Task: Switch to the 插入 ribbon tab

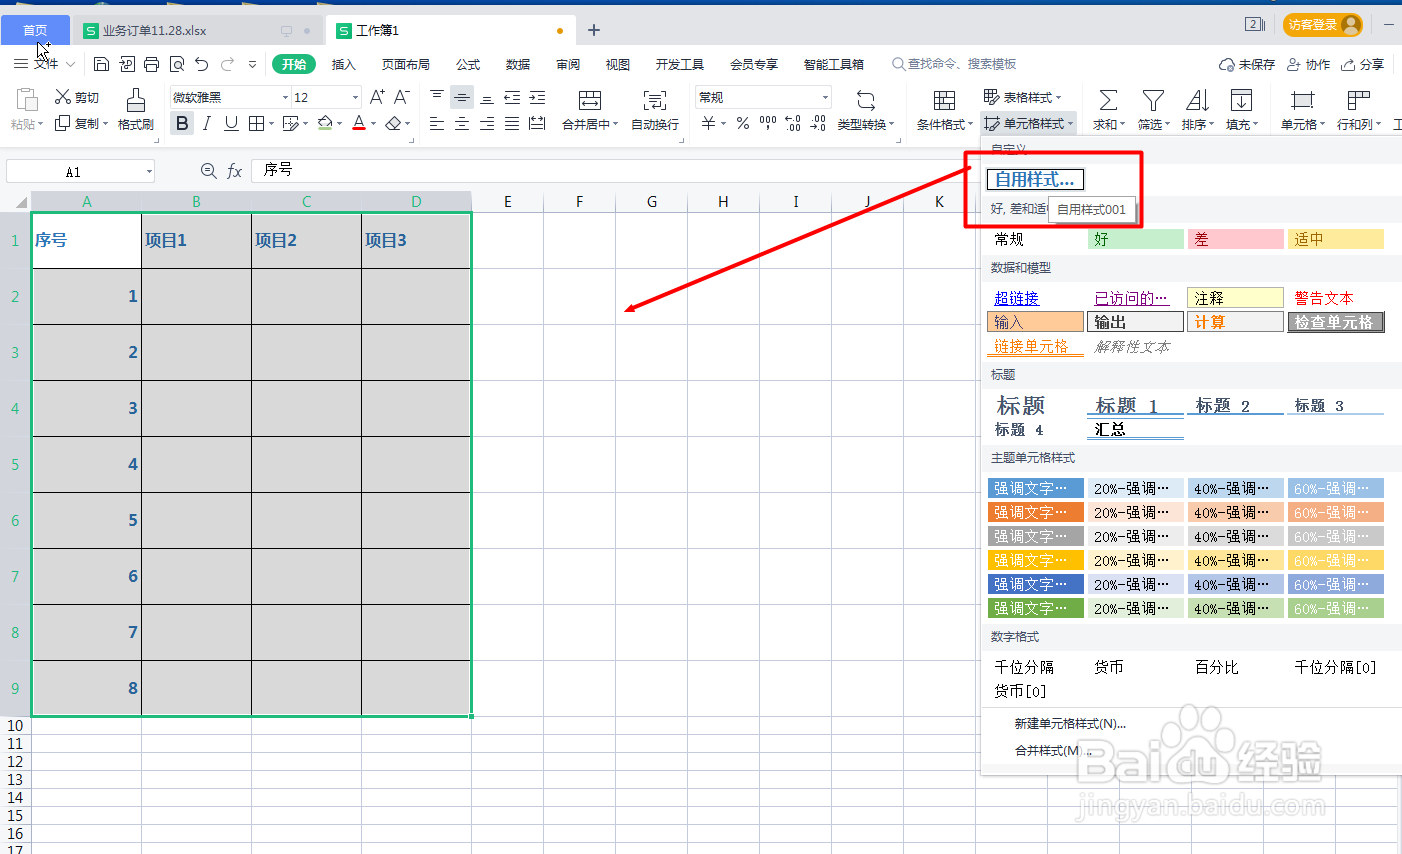Action: click(343, 63)
